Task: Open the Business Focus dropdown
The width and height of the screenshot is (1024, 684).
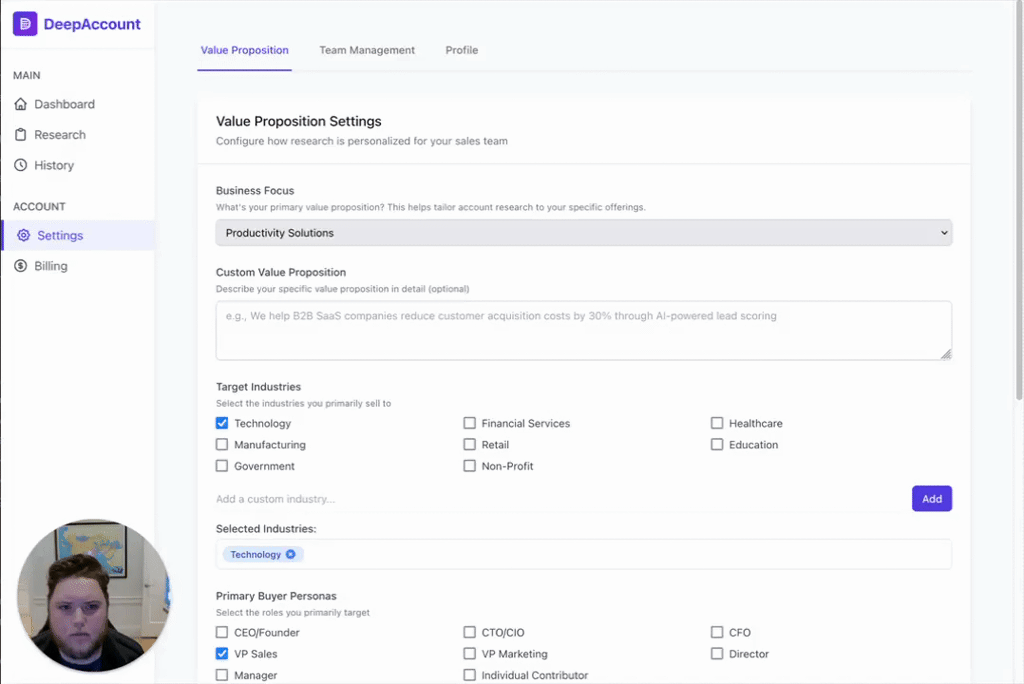Action: coord(584,233)
